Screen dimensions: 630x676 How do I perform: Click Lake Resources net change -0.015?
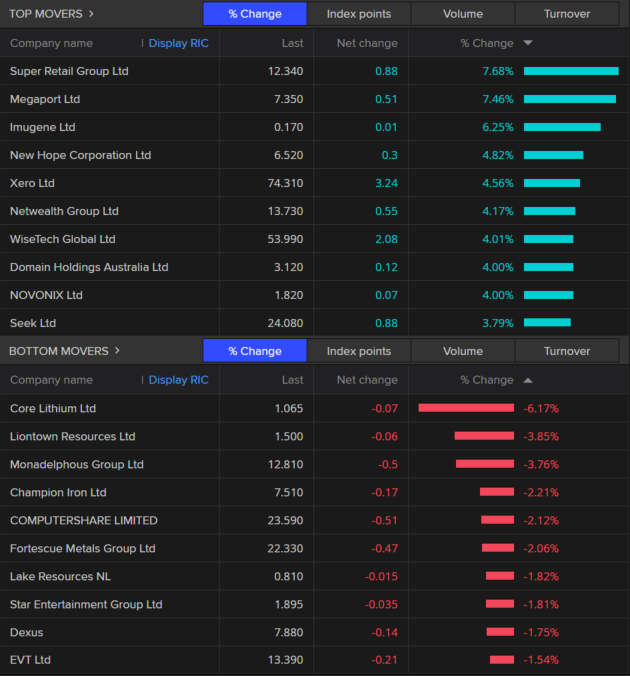click(x=382, y=576)
